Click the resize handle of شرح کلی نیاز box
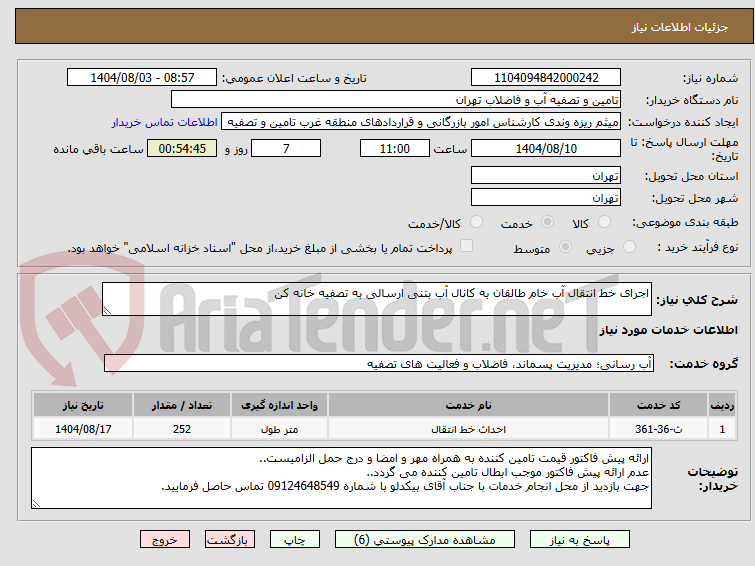The width and height of the screenshot is (755, 566). click(x=107, y=311)
